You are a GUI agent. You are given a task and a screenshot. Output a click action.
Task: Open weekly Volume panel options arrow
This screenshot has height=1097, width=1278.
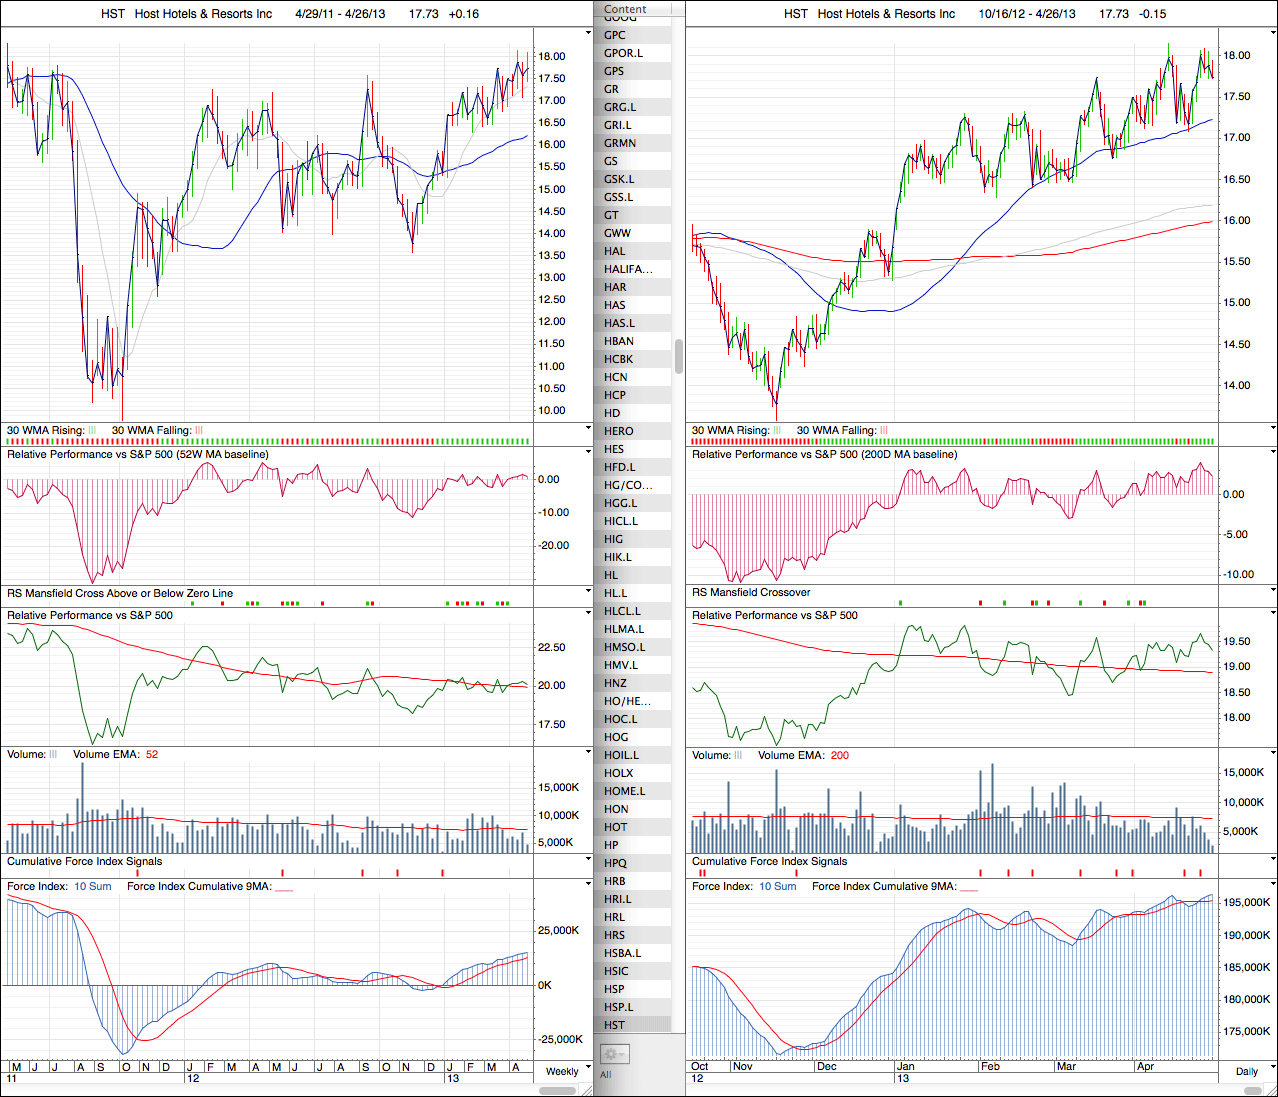click(588, 752)
